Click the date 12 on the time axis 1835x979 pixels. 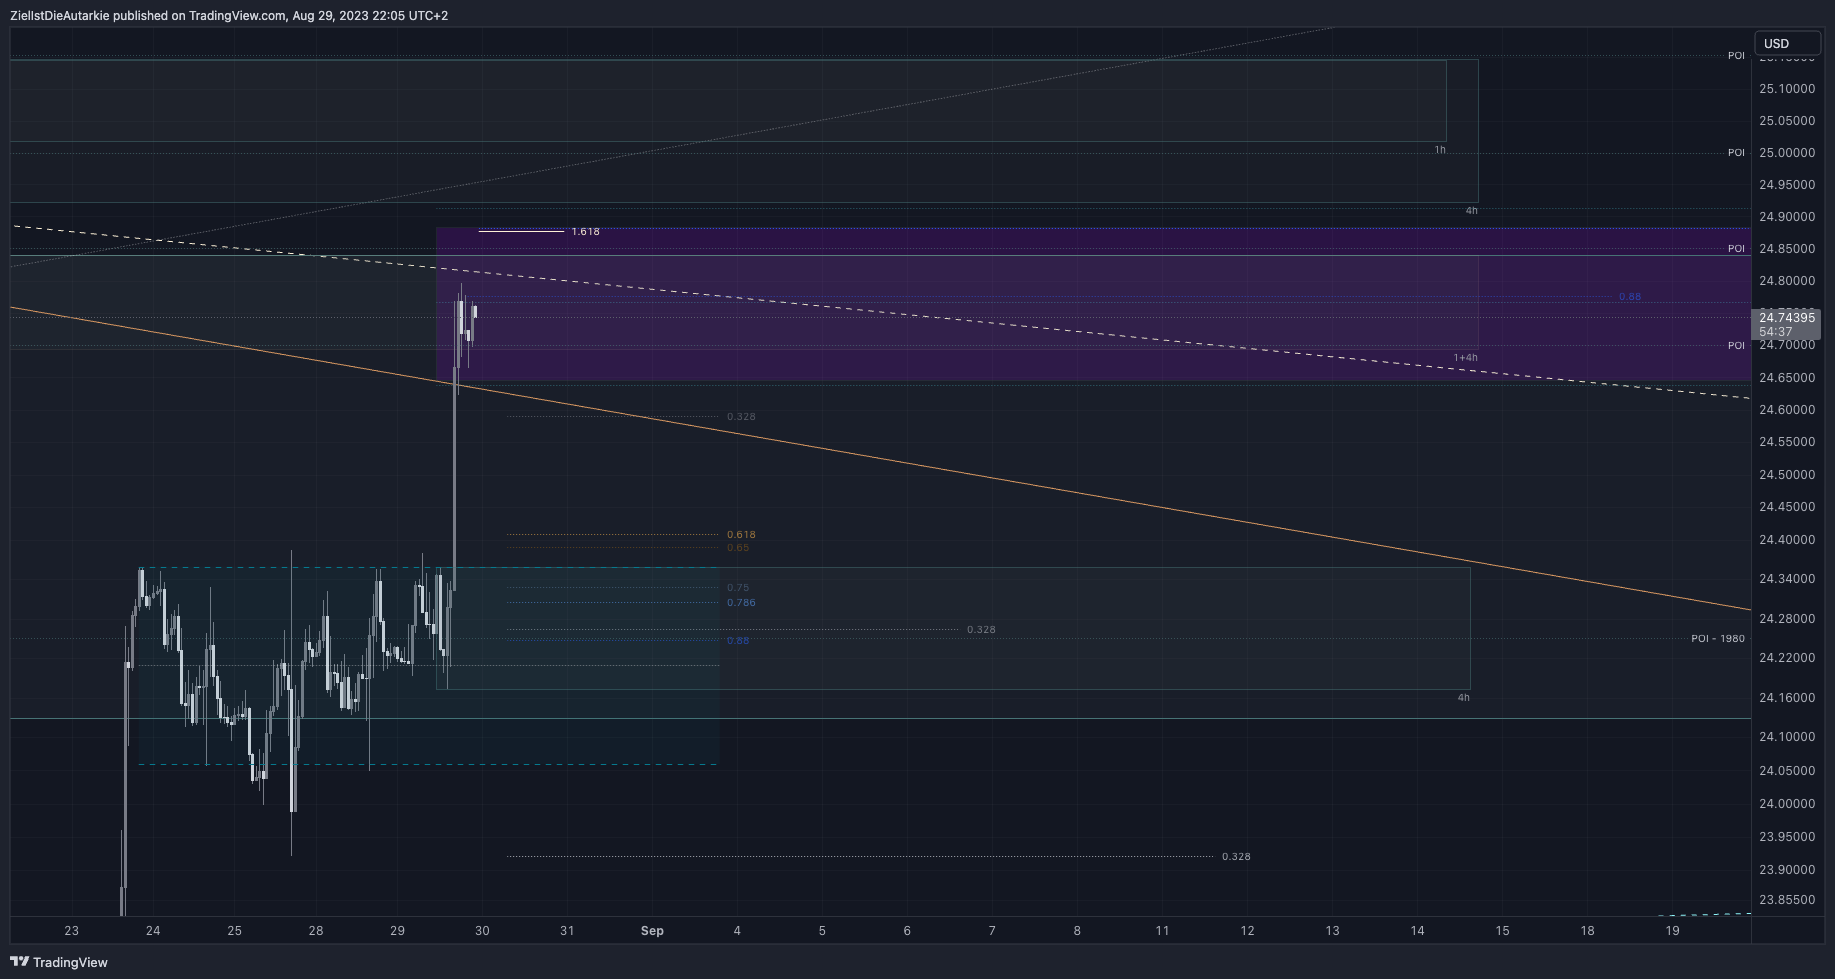point(1247,931)
